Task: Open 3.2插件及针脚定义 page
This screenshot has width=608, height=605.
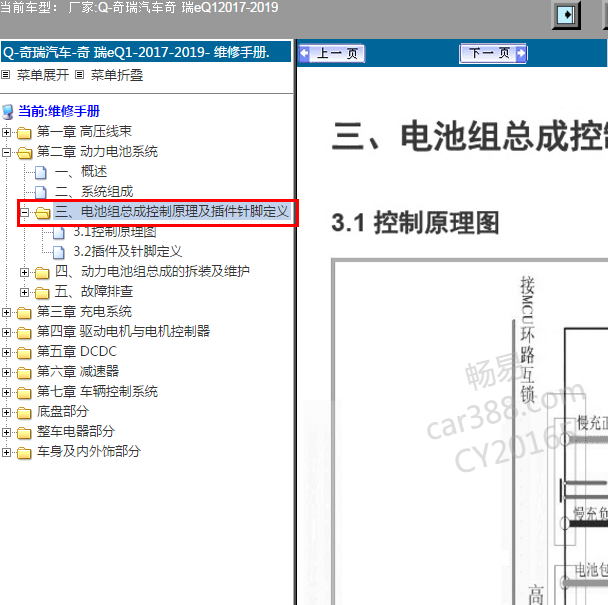Action: click(128, 251)
